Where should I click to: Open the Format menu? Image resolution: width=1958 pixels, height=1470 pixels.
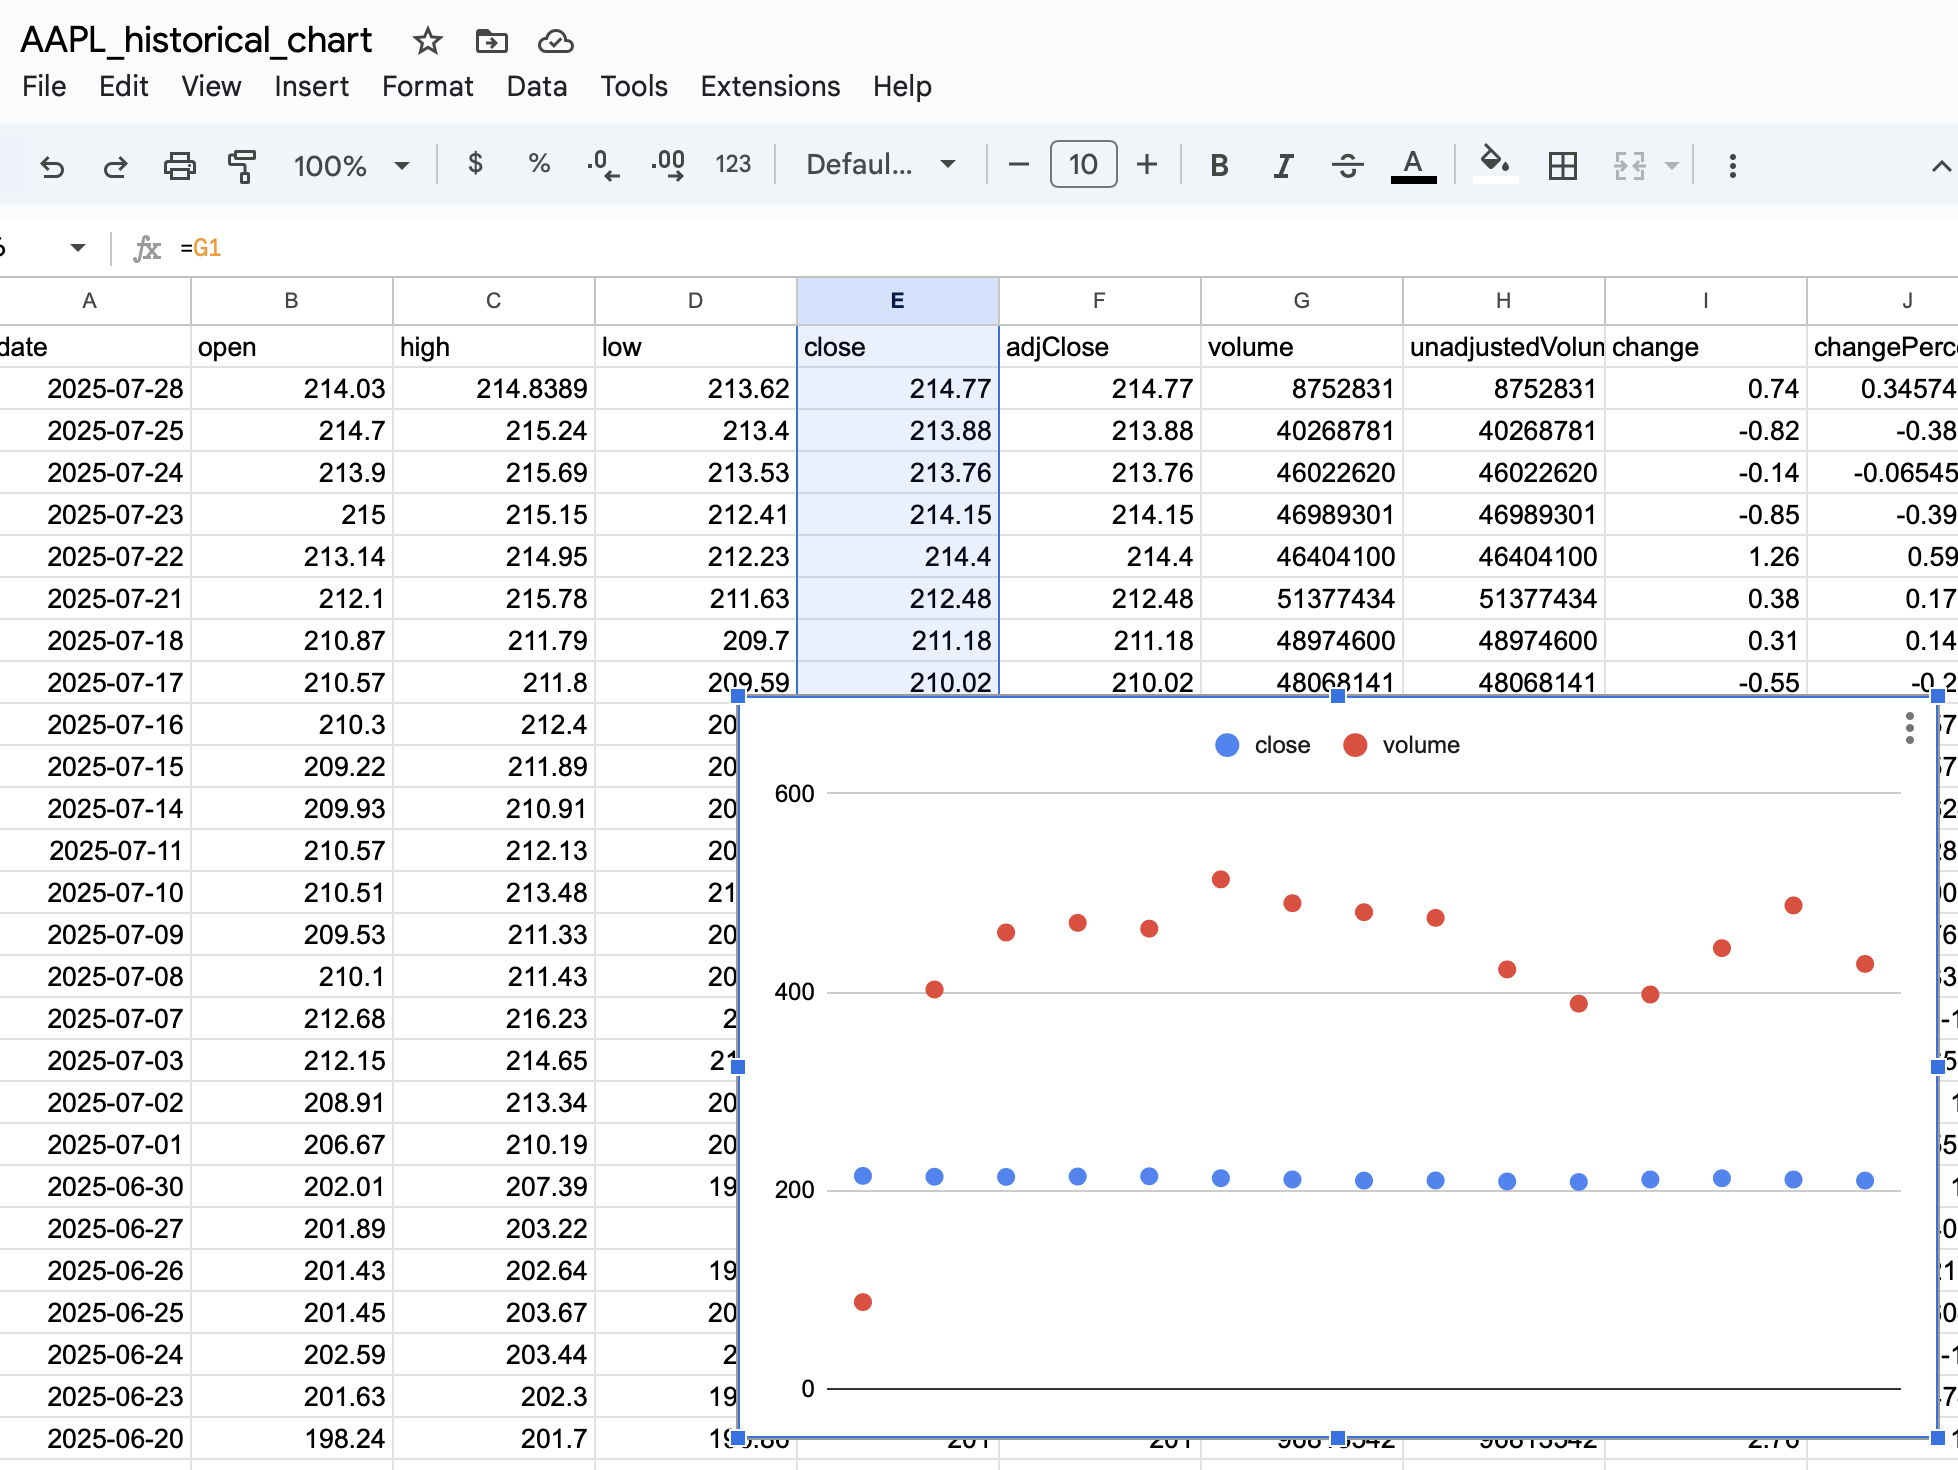pyautogui.click(x=427, y=86)
